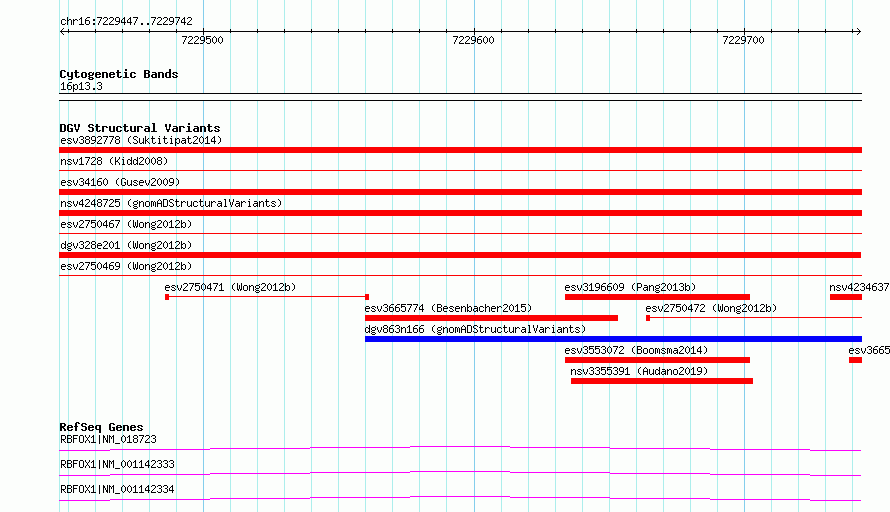Click the 7229500 ruler tick label
The image size is (890, 512).
point(202,40)
